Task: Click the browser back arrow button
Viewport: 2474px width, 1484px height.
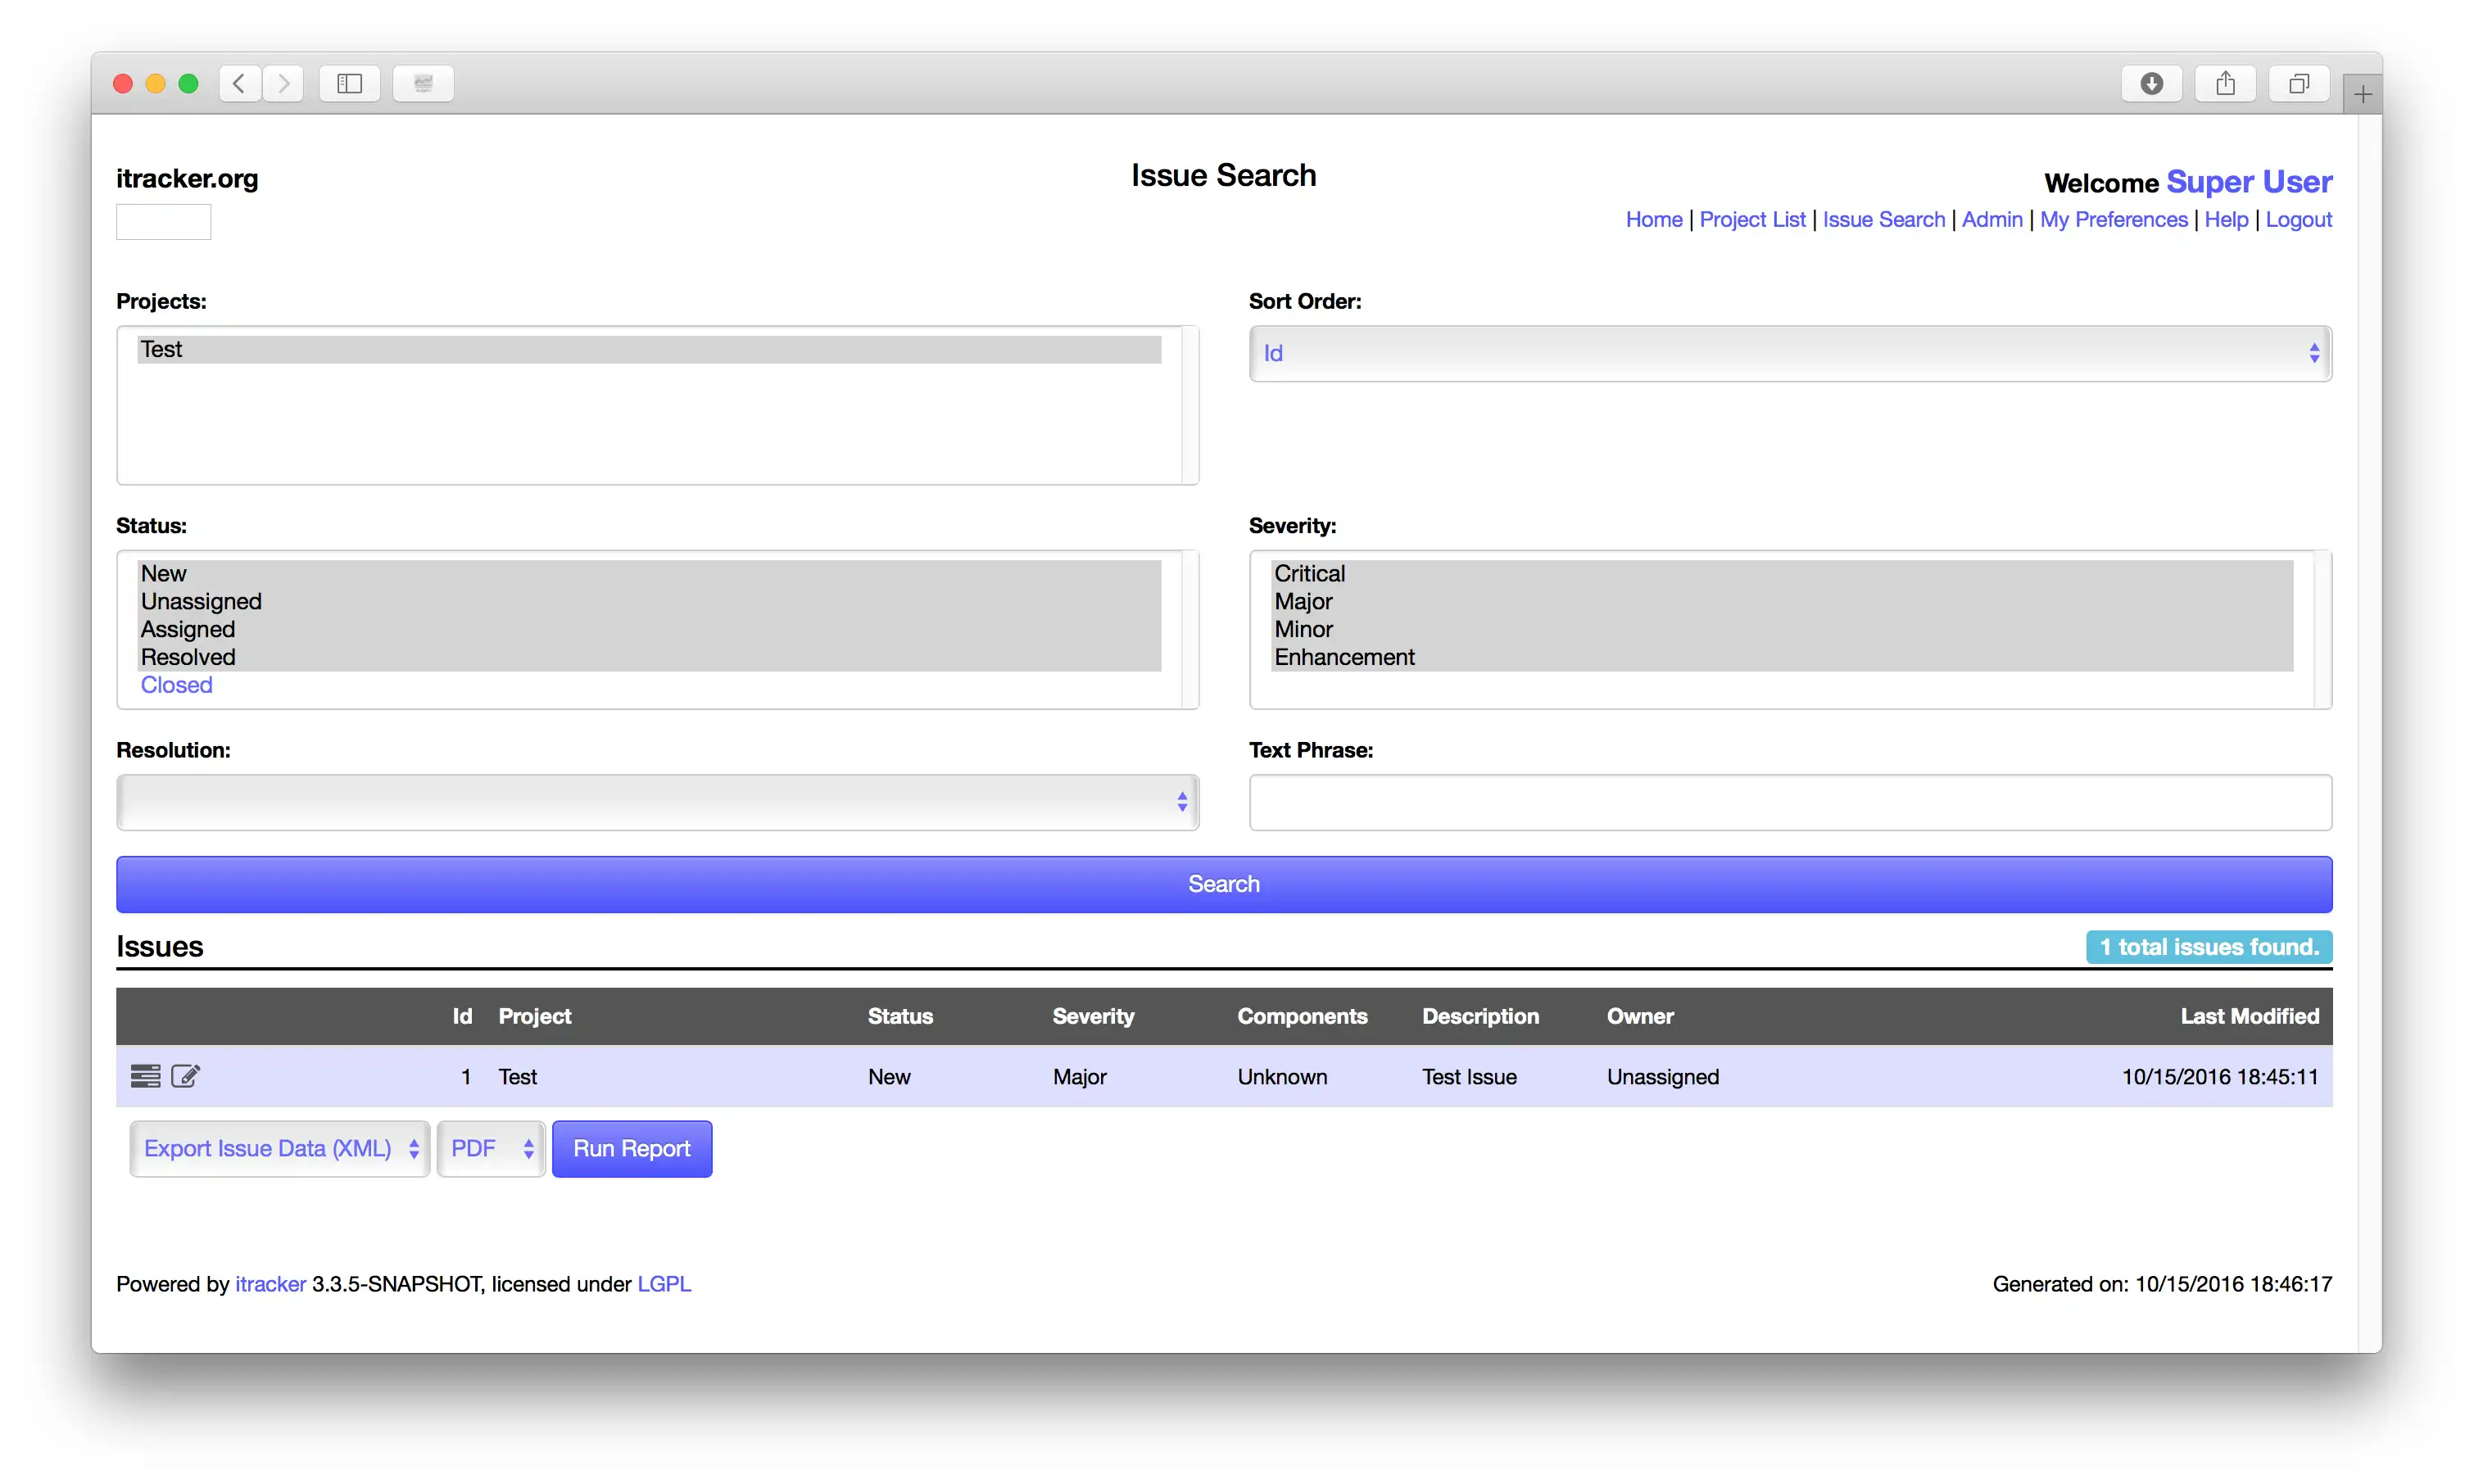Action: click(x=239, y=84)
